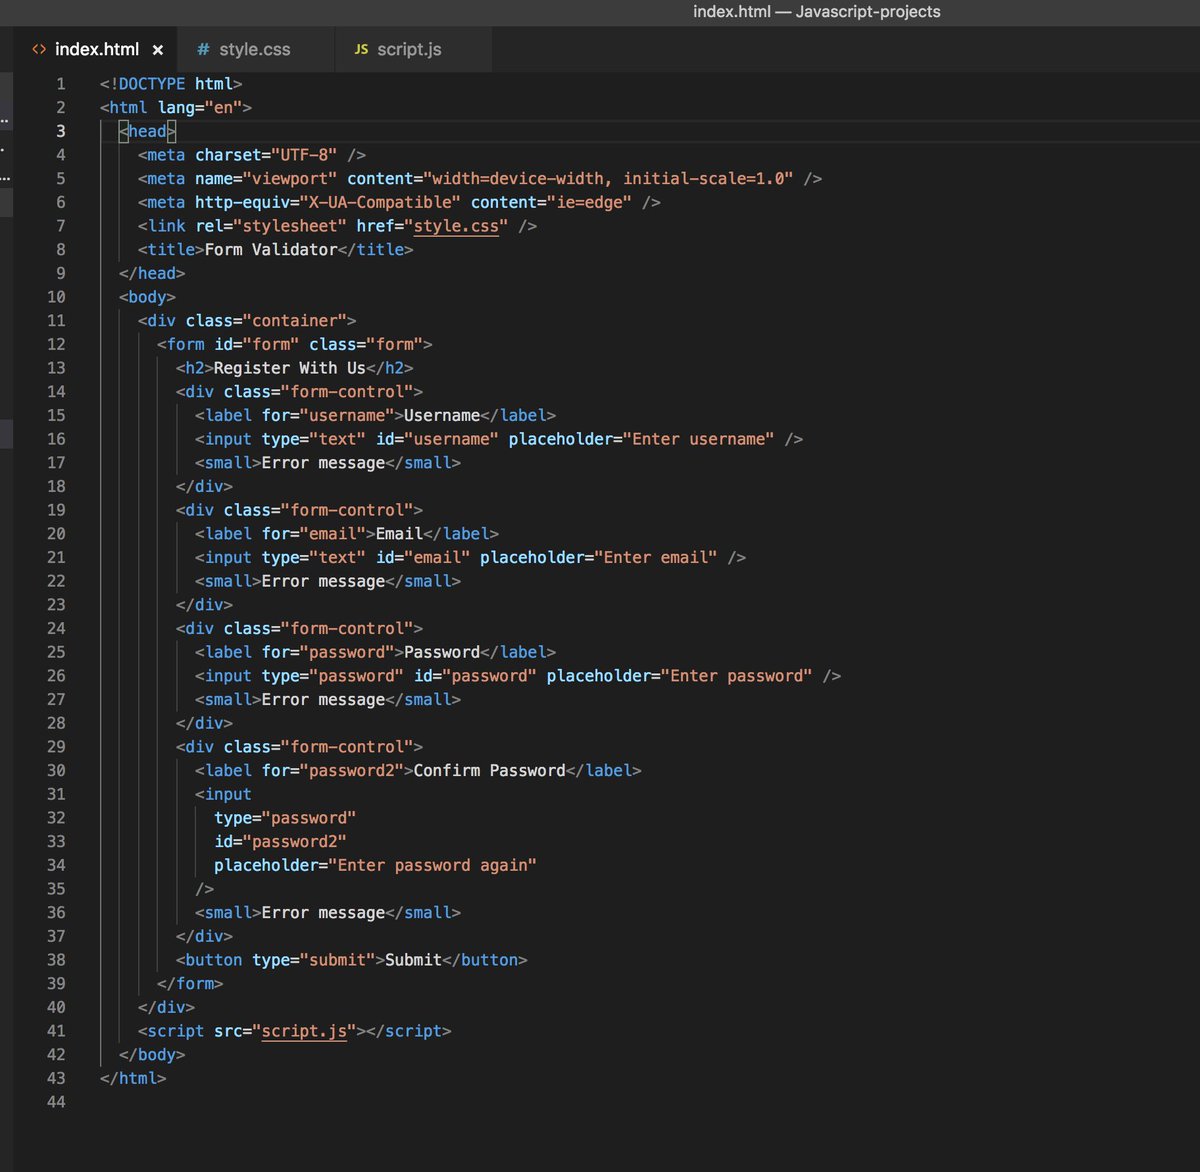The image size is (1200, 1172).
Task: Click the highlighted <head> opening tag
Action: coord(147,131)
